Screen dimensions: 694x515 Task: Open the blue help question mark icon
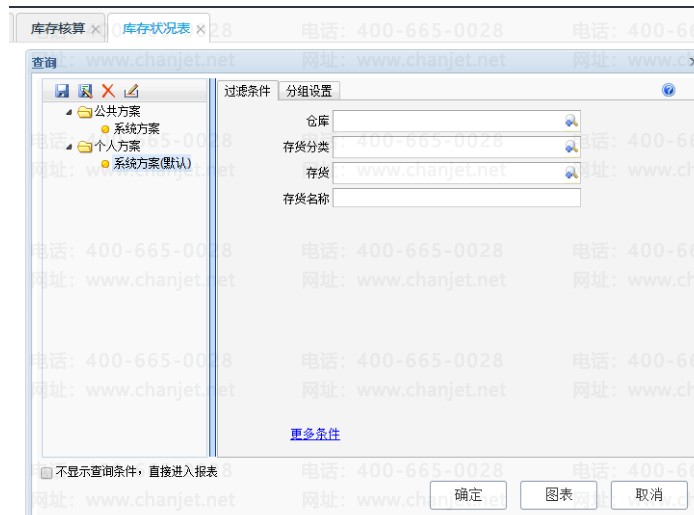668,90
